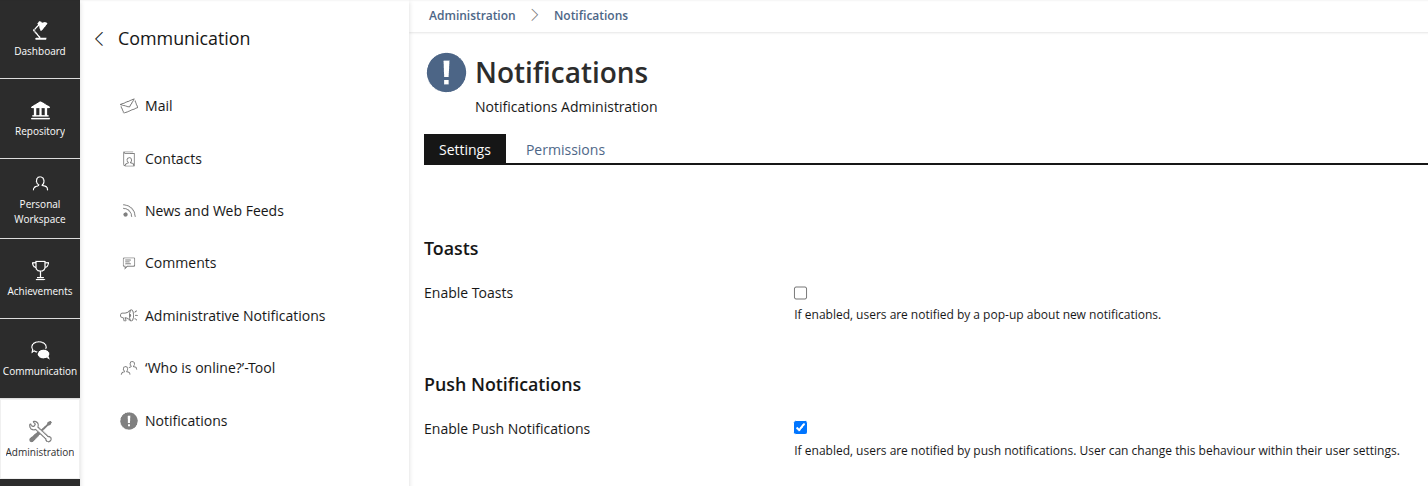Switch to the Permissions tab
Image resolution: width=1428 pixels, height=486 pixels.
coord(565,150)
